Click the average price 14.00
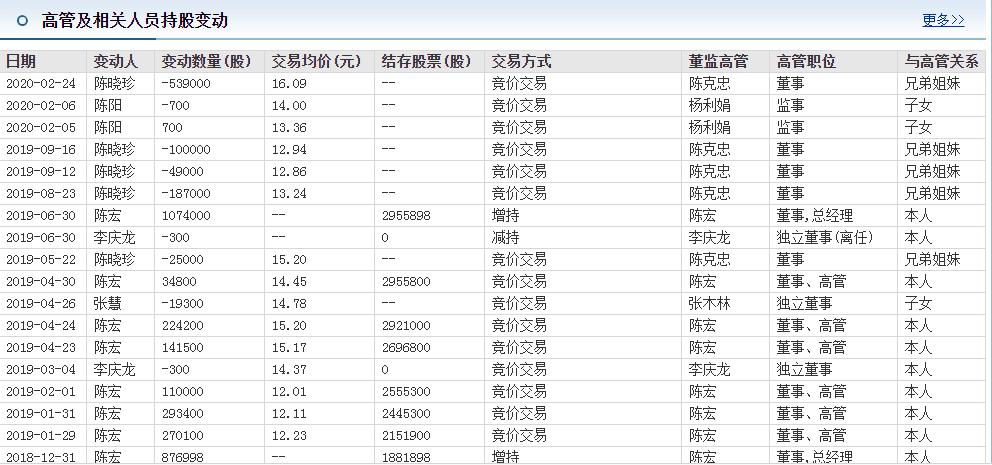This screenshot has height=465, width=992. point(289,106)
